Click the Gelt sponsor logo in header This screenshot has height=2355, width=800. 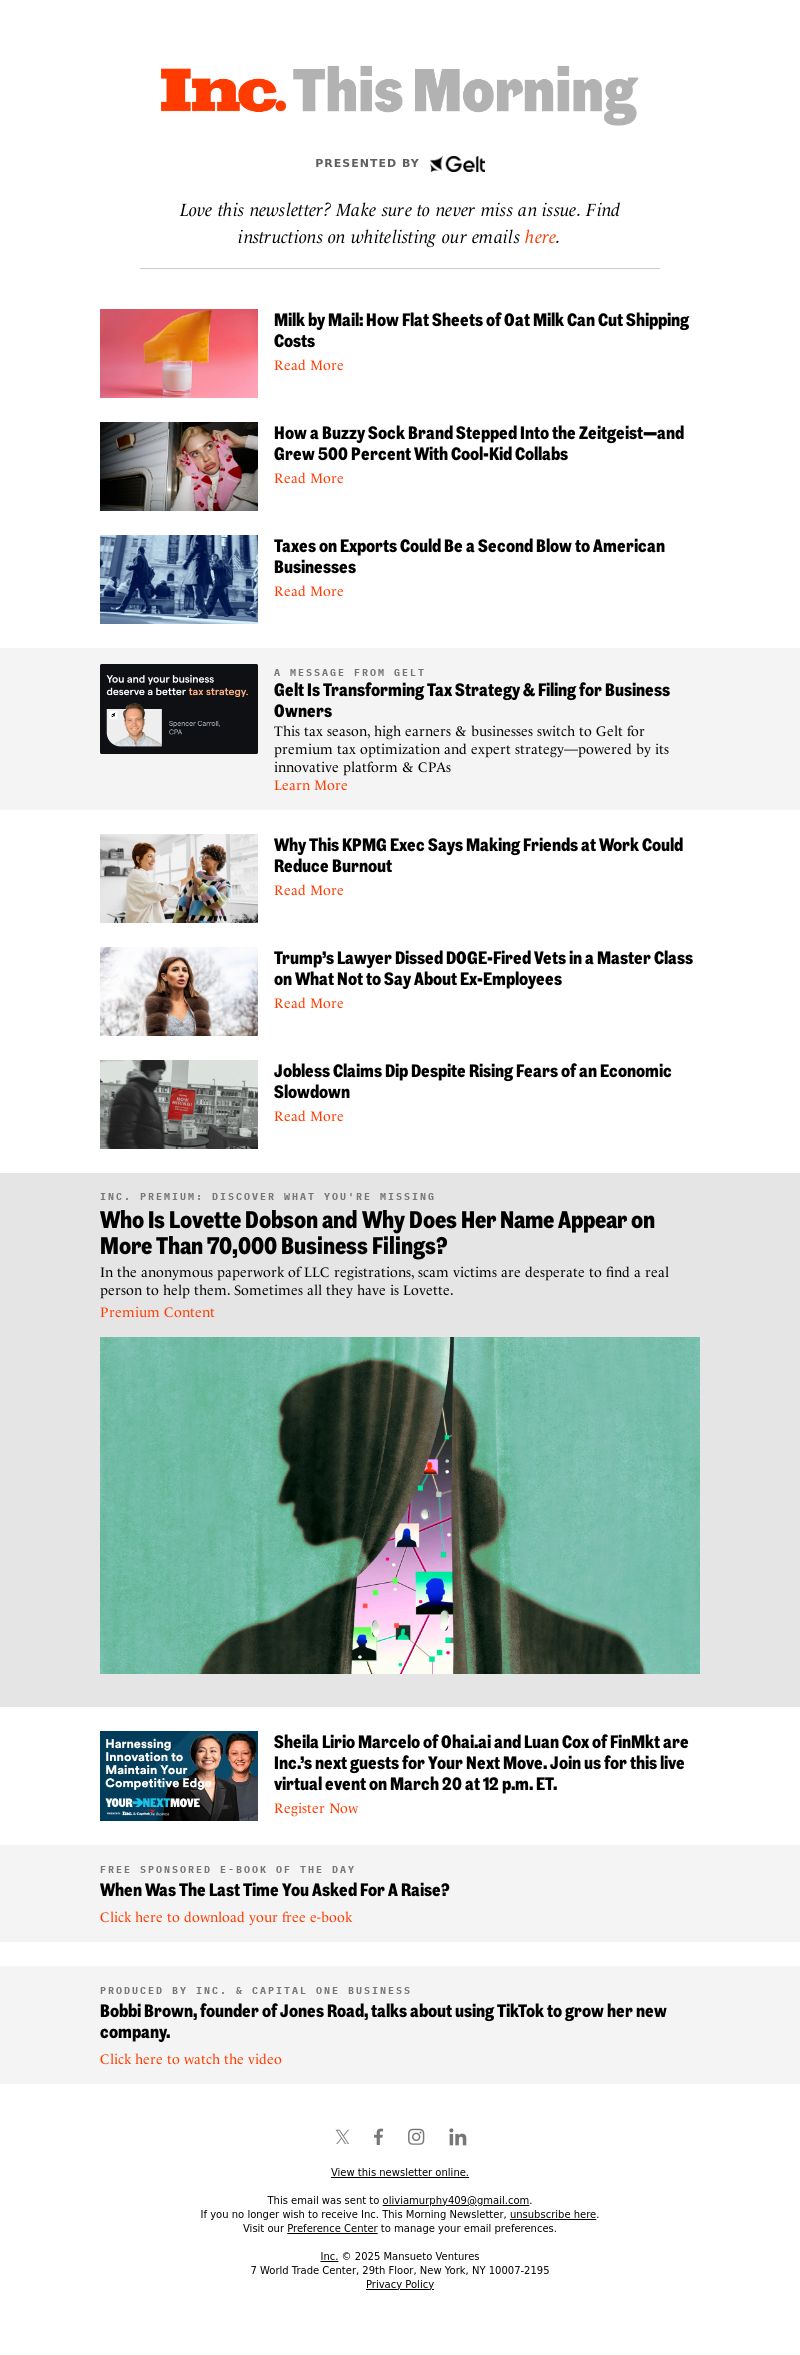tap(458, 164)
